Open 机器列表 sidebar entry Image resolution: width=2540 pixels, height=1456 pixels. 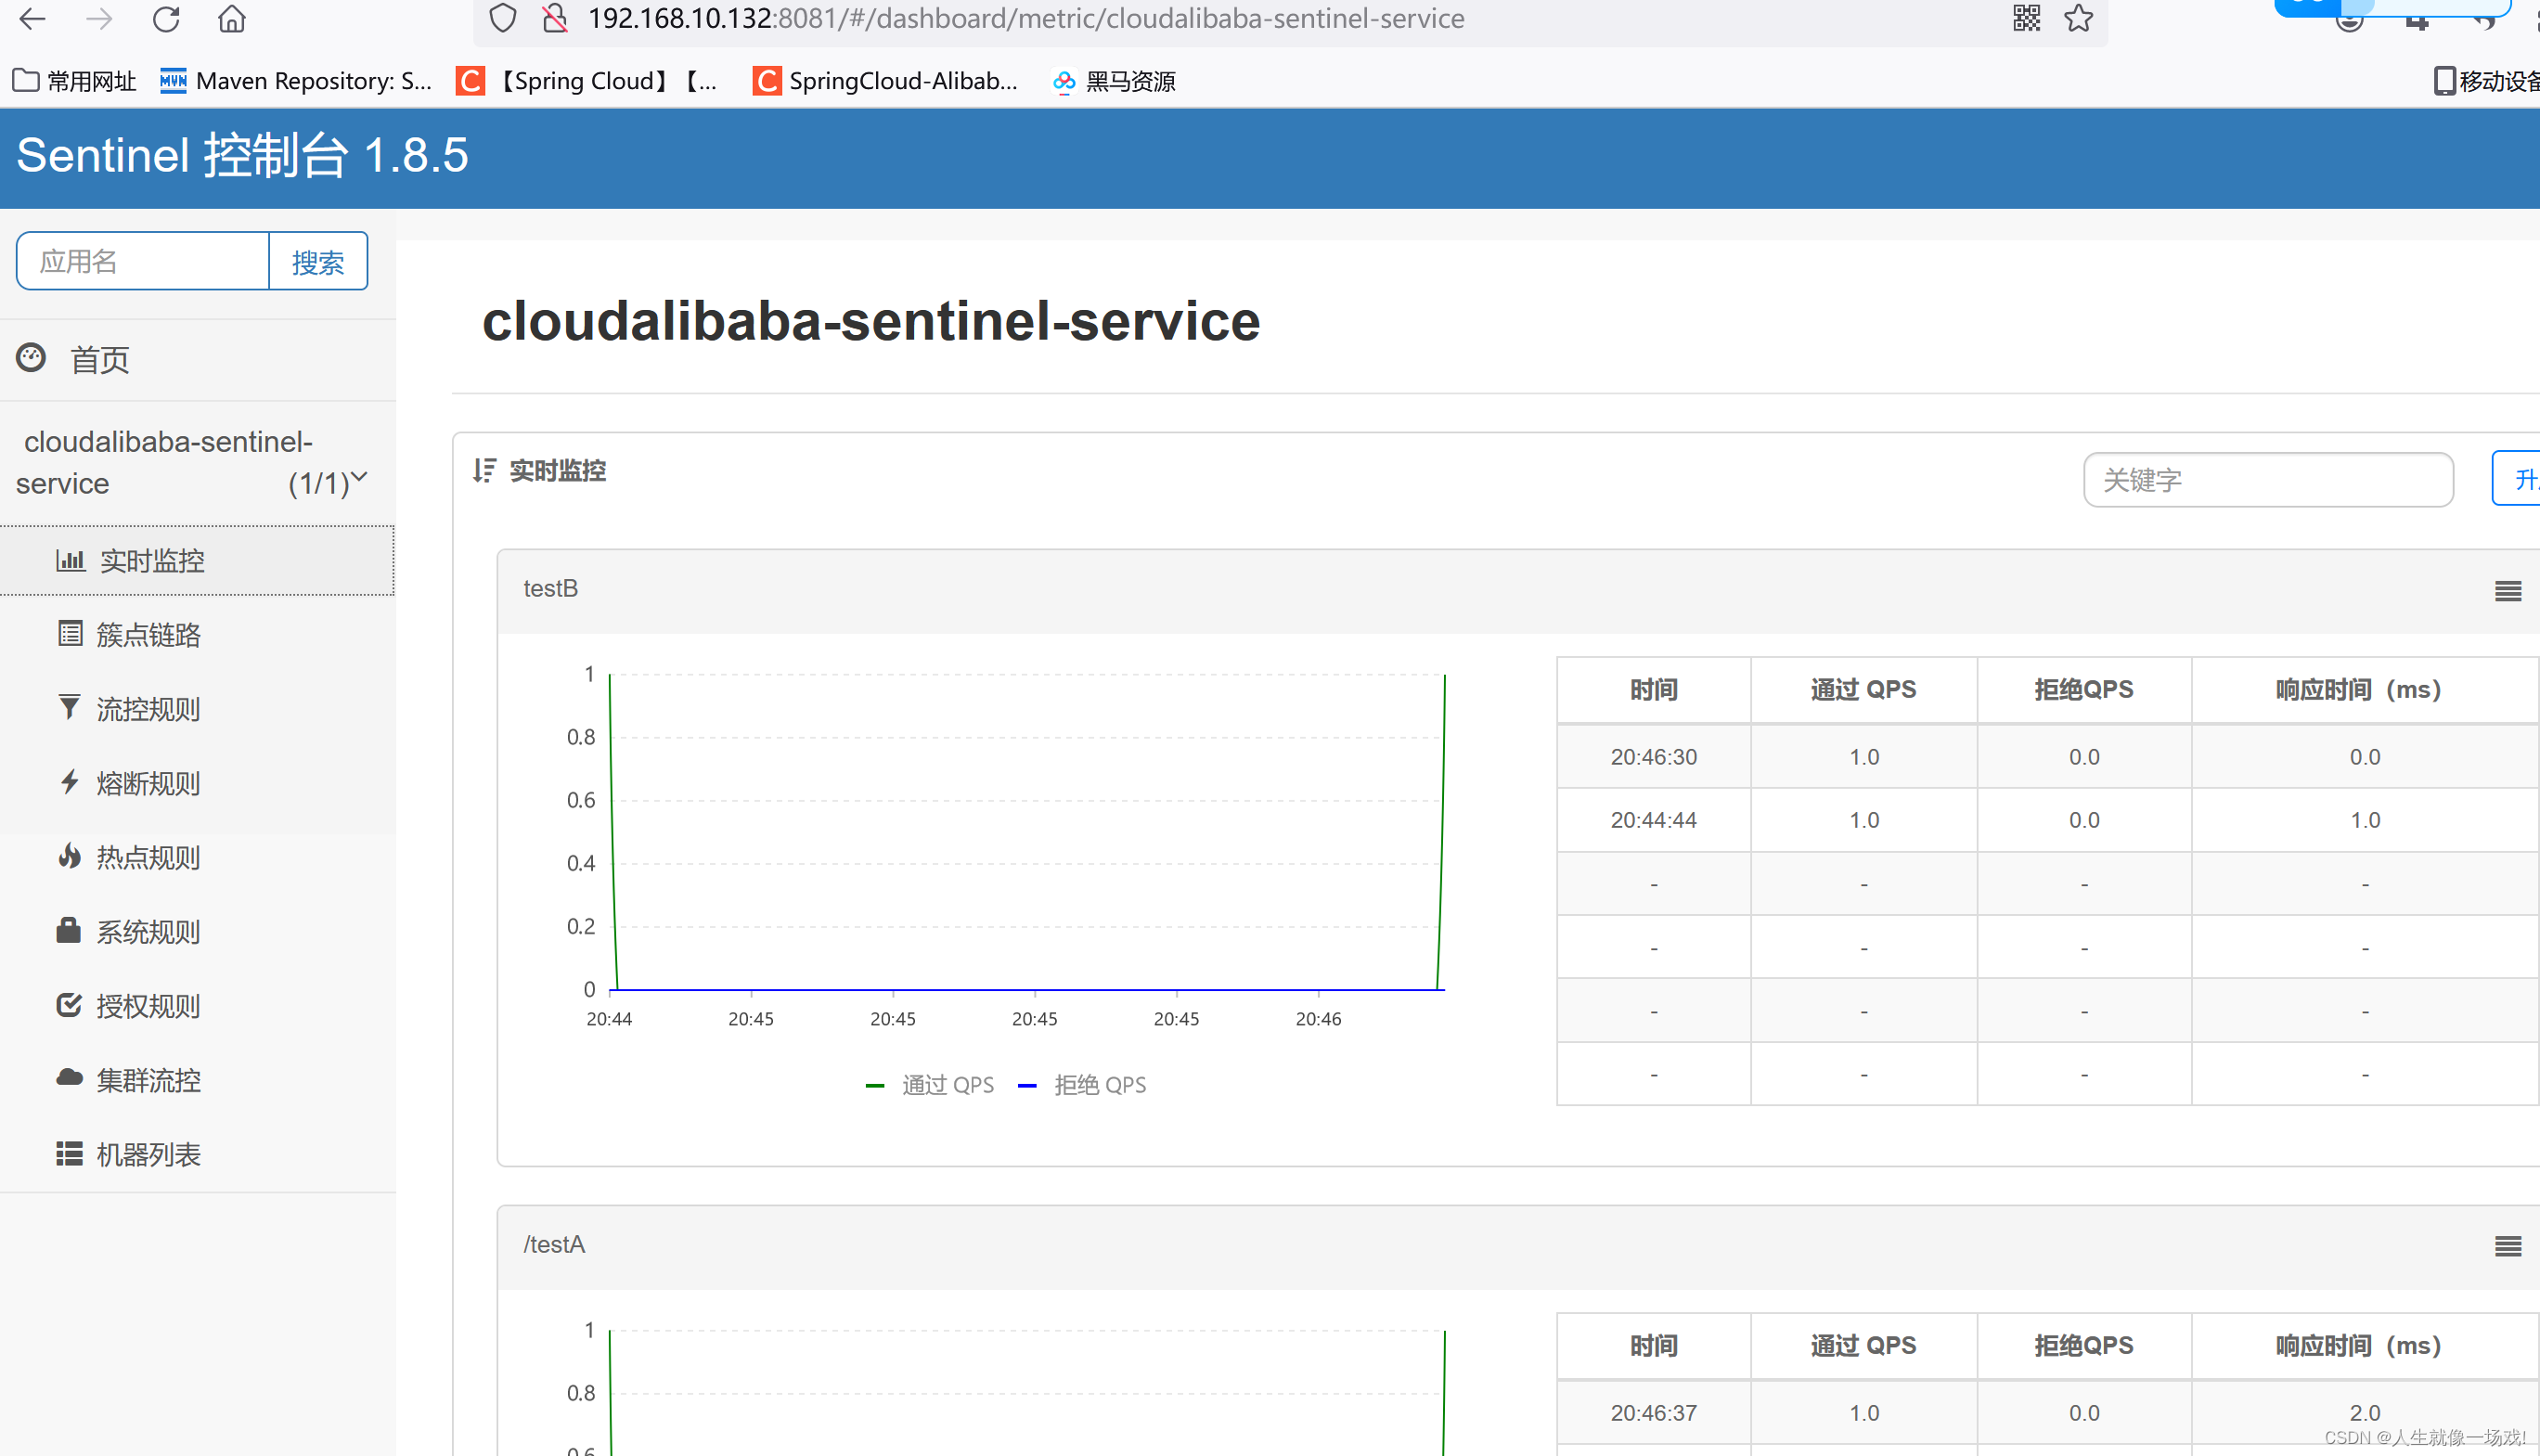tap(148, 1155)
